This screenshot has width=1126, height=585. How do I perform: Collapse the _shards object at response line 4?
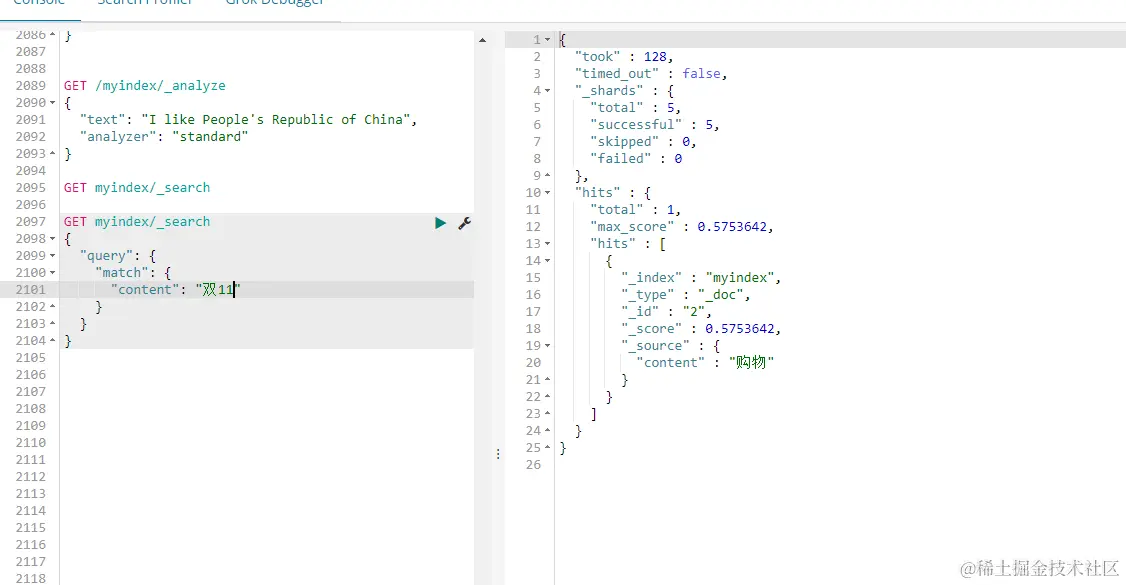point(547,91)
